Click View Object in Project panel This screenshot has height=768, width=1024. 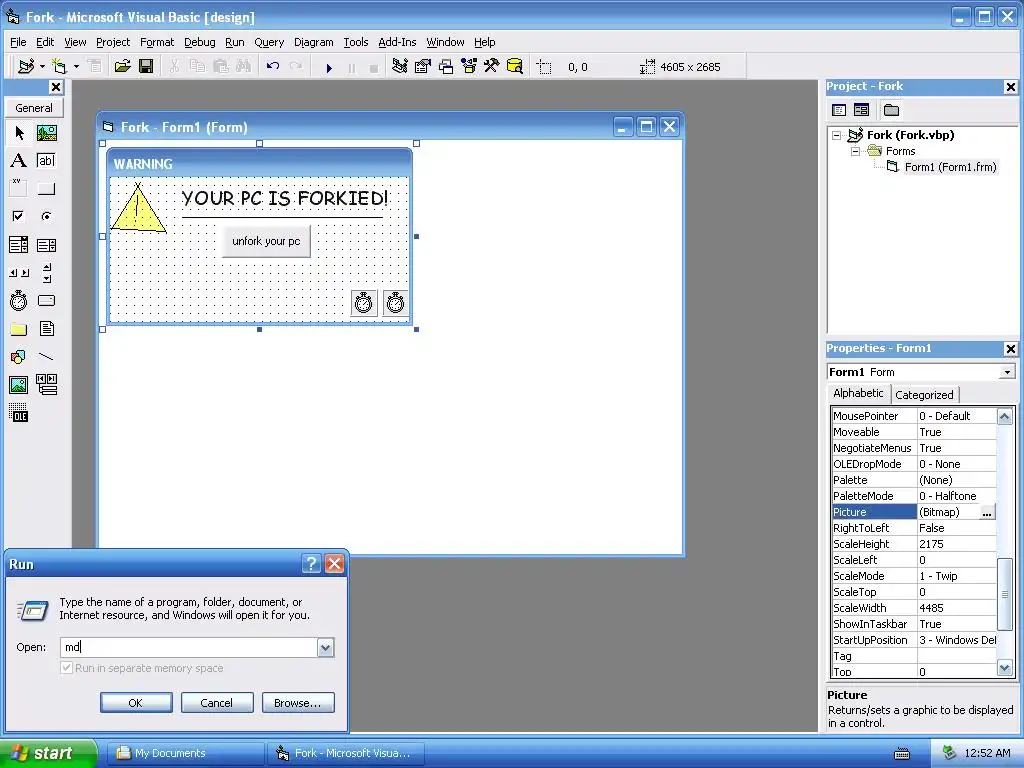click(861, 110)
